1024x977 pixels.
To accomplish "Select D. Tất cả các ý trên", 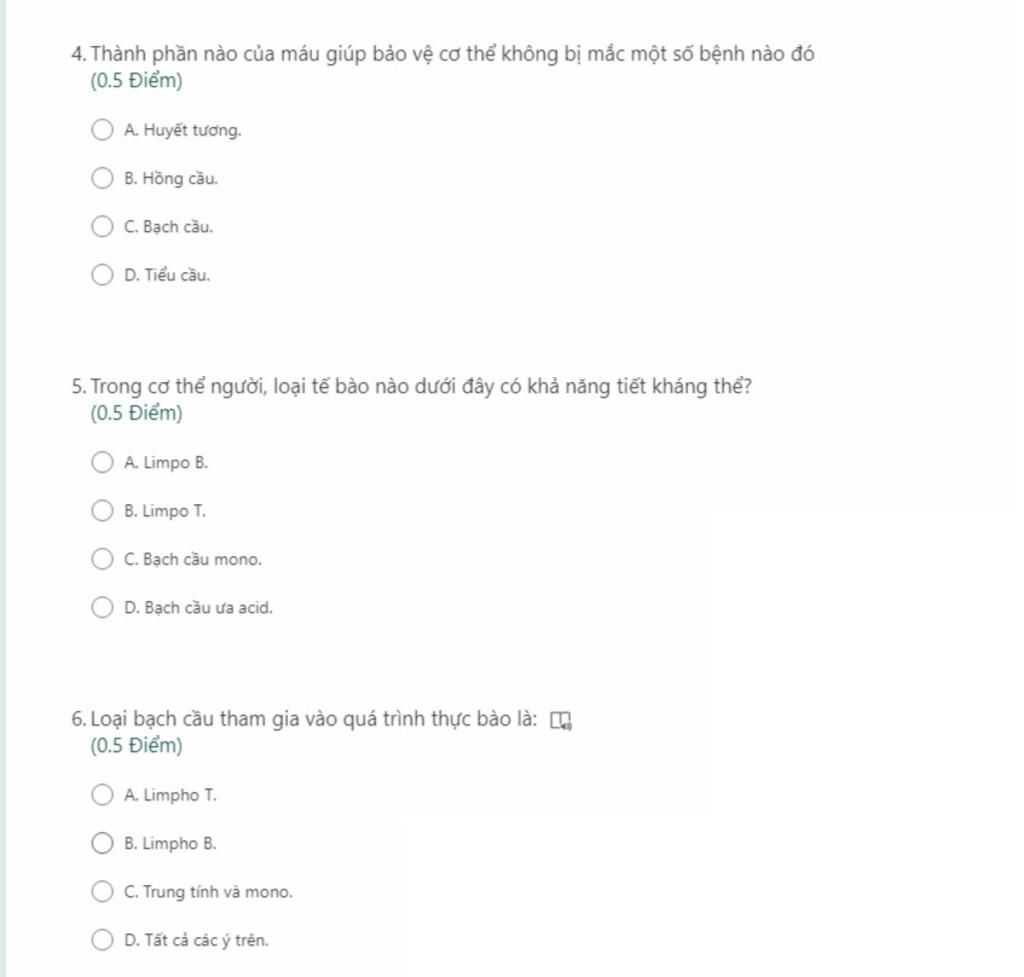I will (103, 940).
